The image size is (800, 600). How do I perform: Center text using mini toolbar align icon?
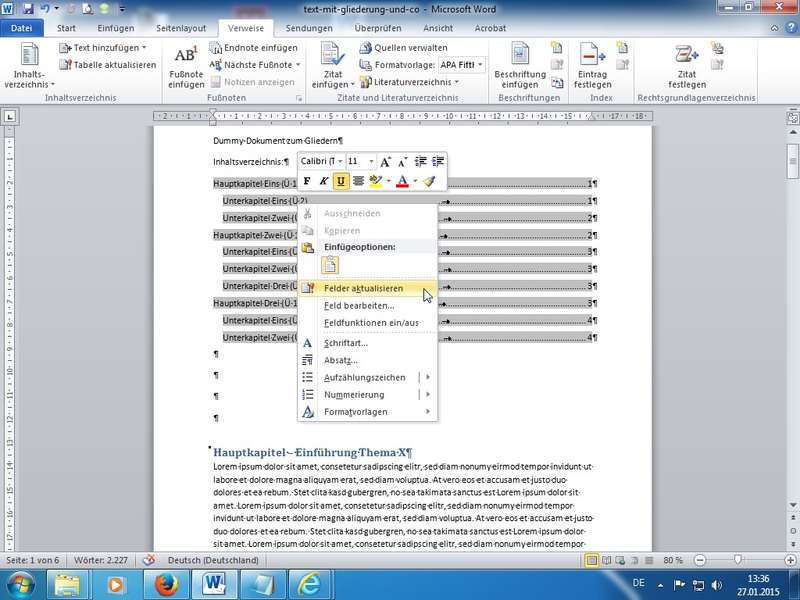pos(358,181)
